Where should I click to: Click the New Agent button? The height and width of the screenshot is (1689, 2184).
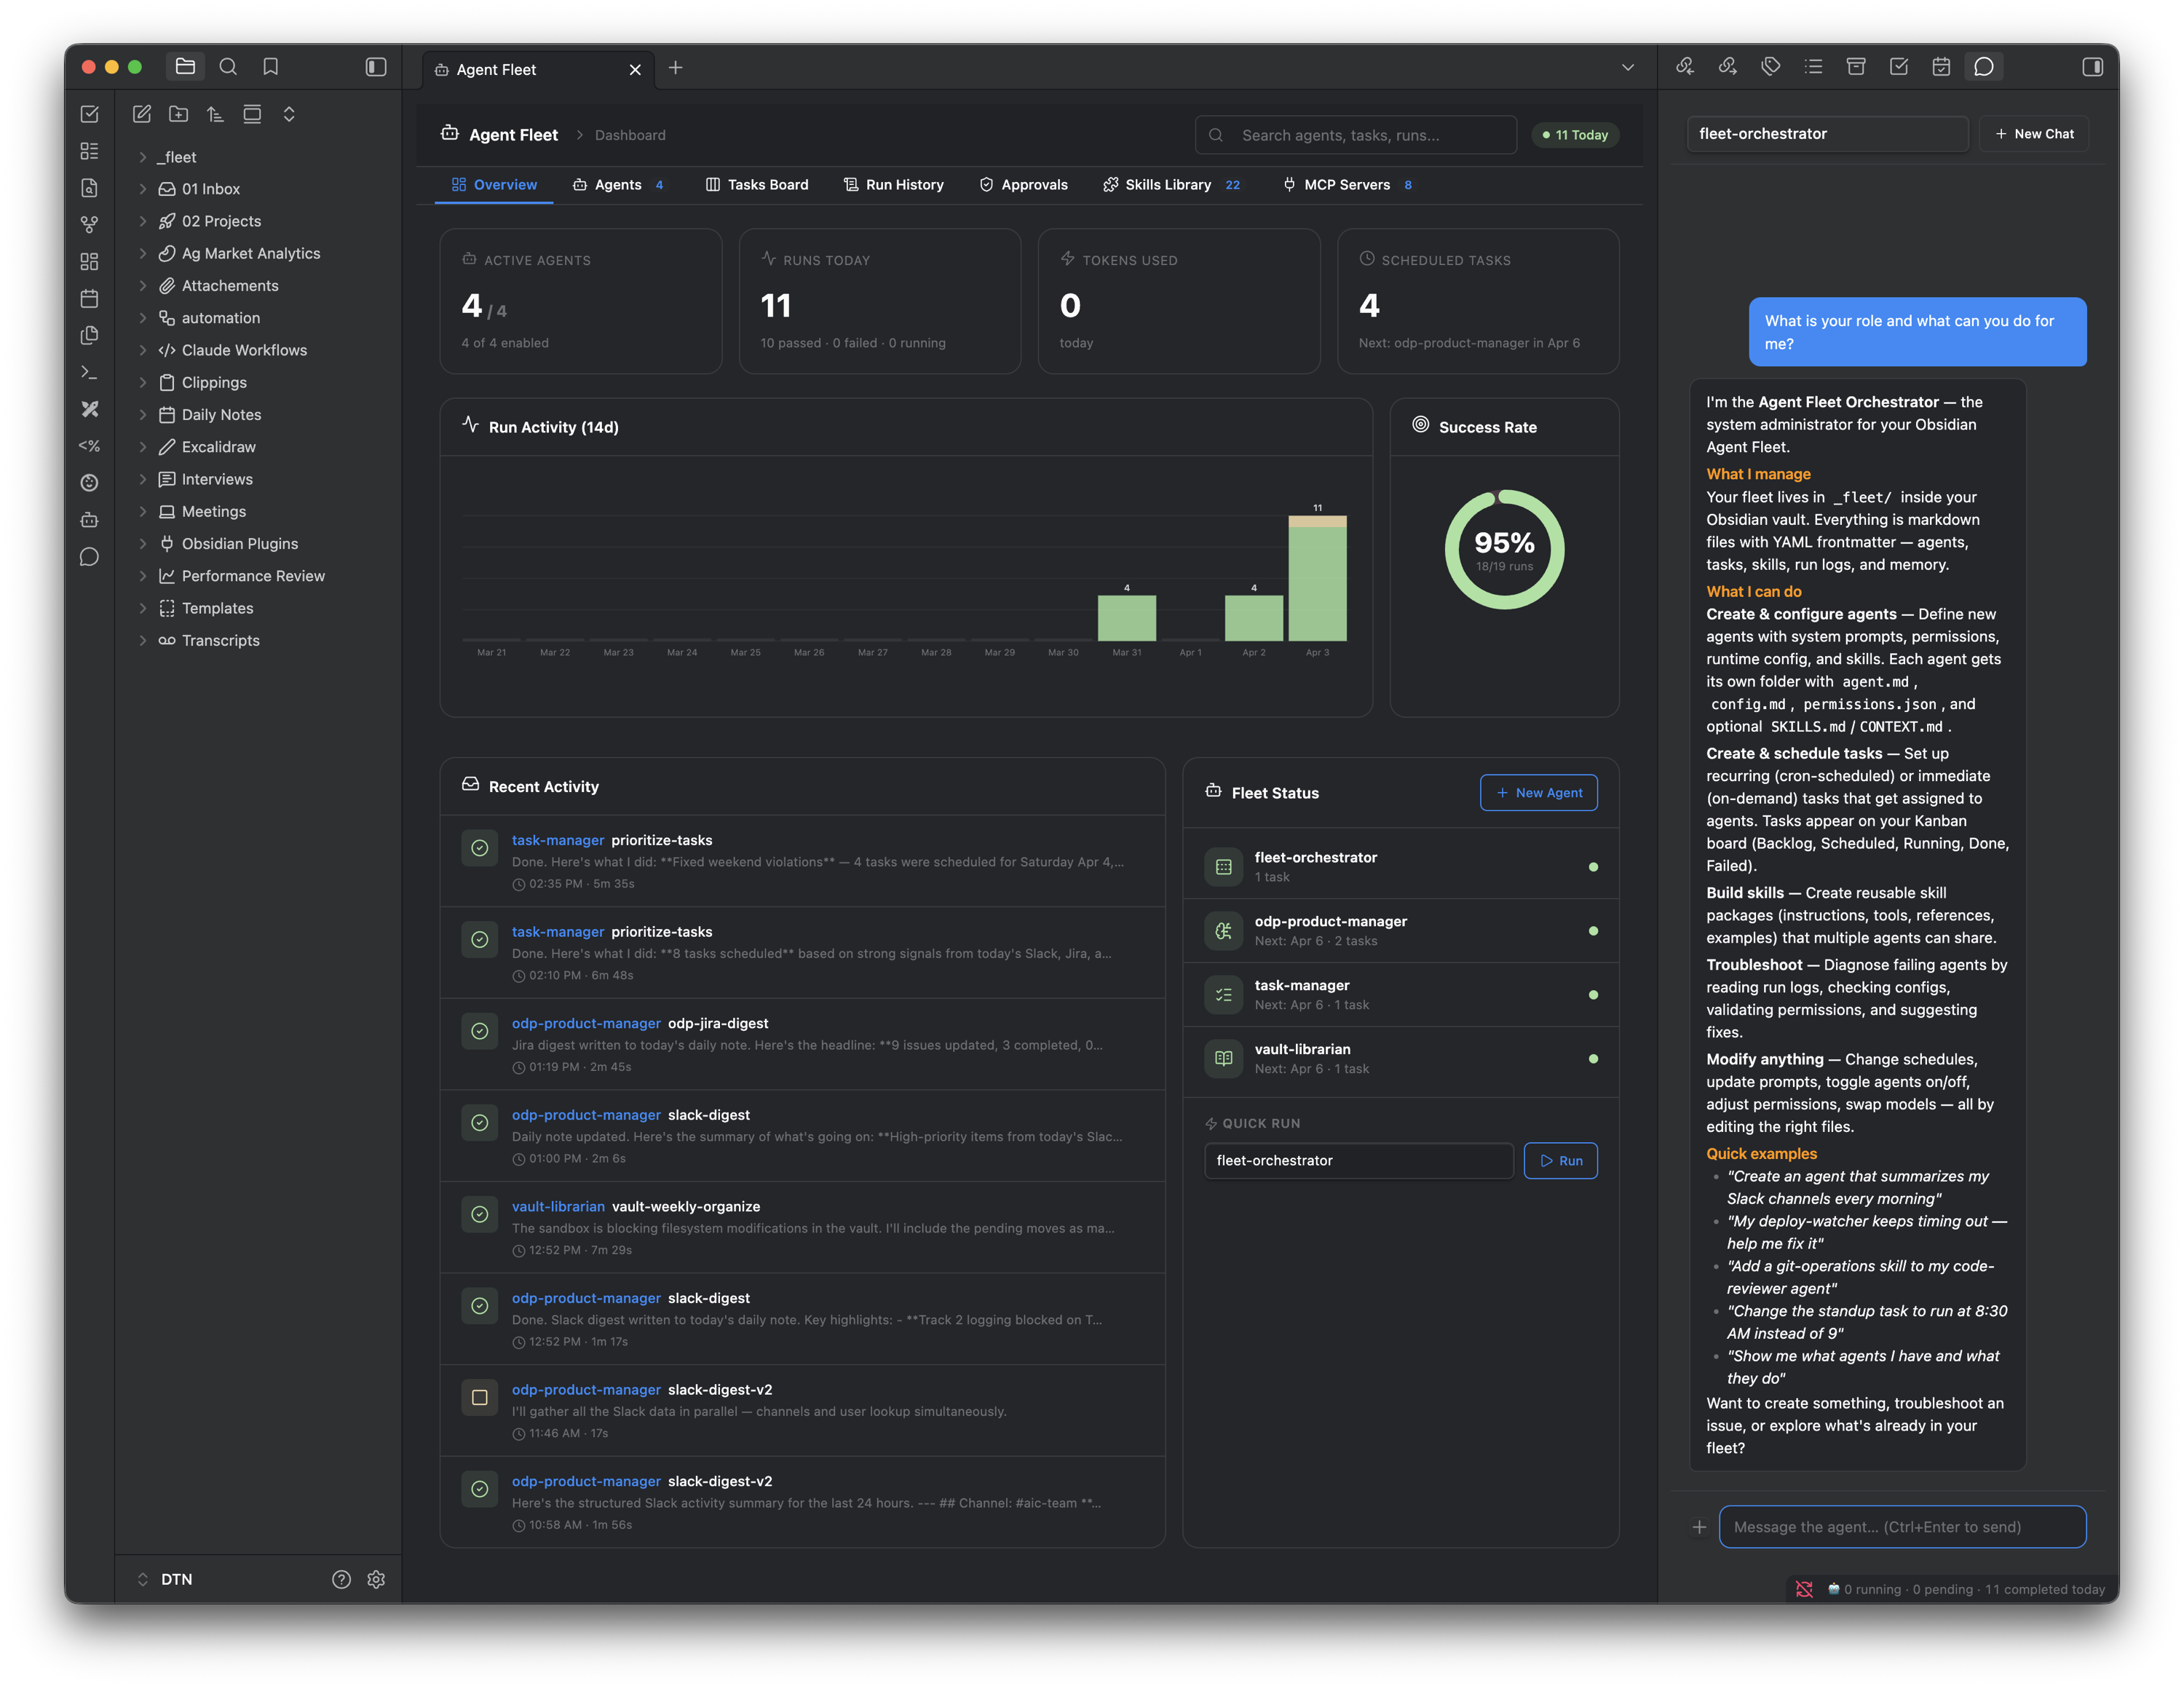coord(1538,793)
